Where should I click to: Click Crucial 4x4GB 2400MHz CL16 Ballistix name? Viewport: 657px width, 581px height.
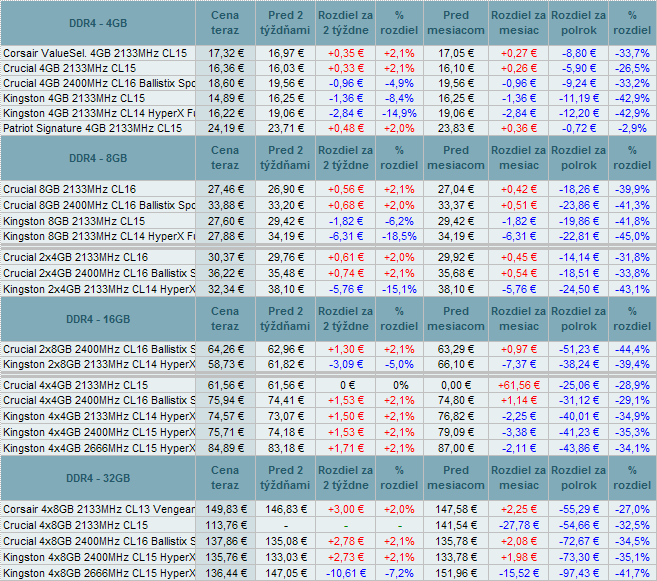pyautogui.click(x=98, y=400)
